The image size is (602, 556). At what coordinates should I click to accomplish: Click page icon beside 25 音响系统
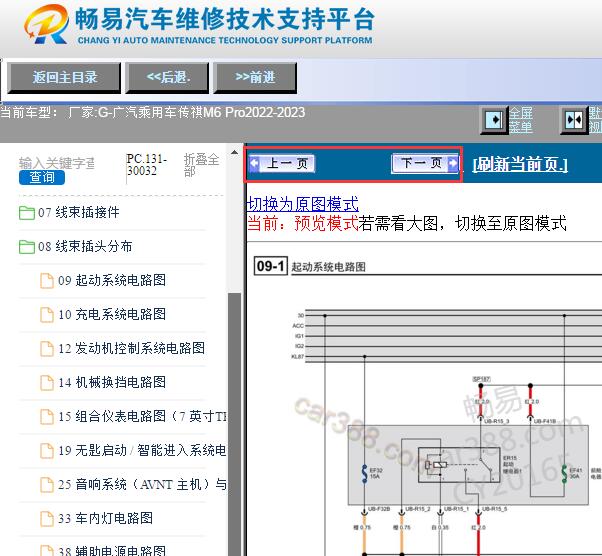[47, 485]
